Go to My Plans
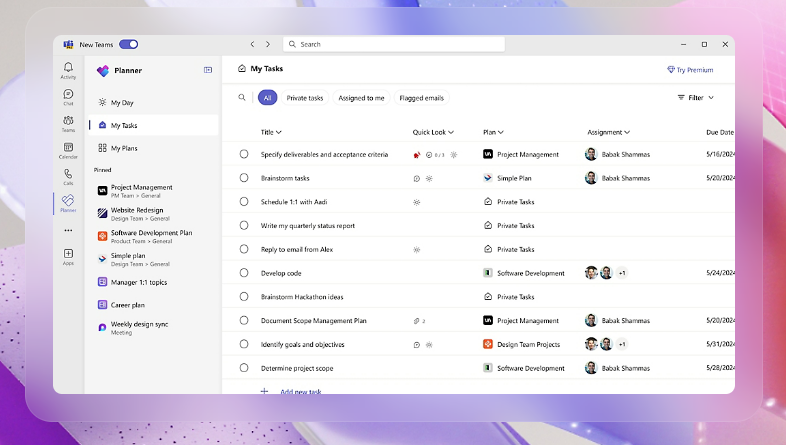This screenshot has width=786, height=445. 153,148
